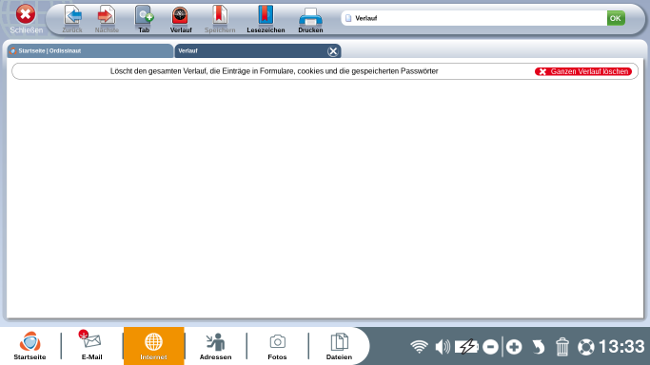Close the Verlauf tab
The image size is (650, 365).
click(332, 51)
